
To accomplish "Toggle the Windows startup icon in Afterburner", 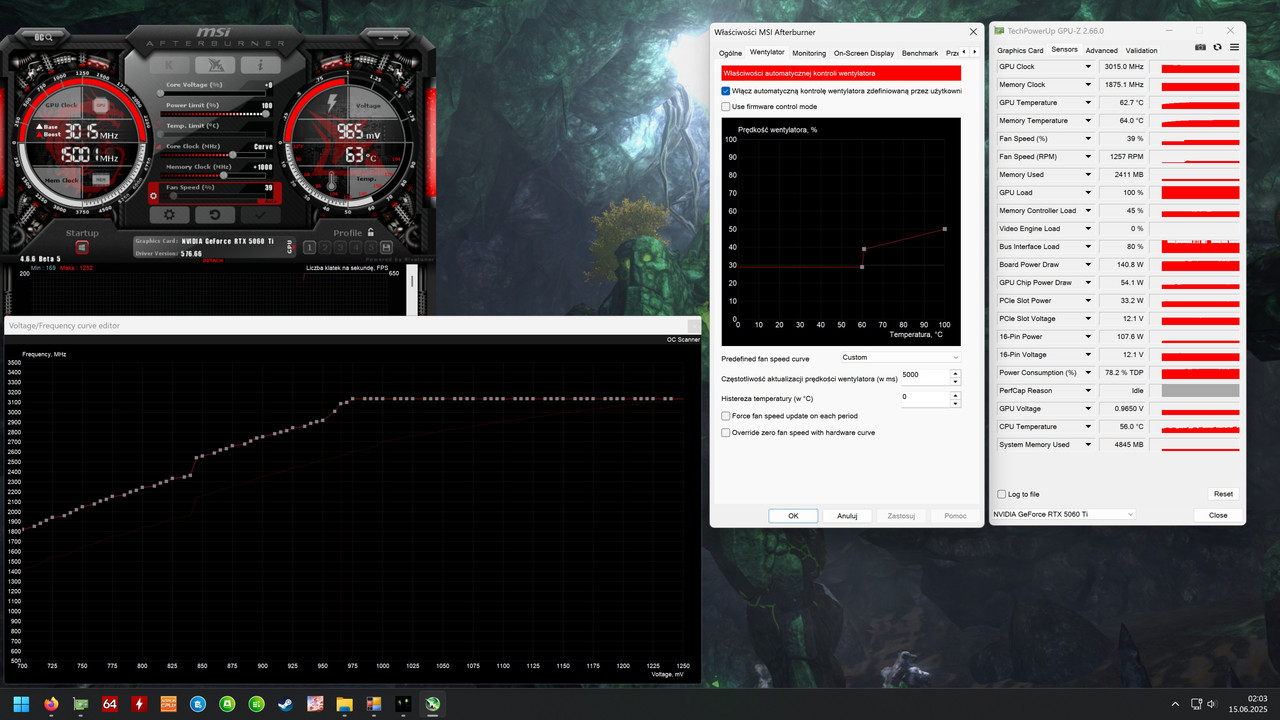I will [82, 247].
